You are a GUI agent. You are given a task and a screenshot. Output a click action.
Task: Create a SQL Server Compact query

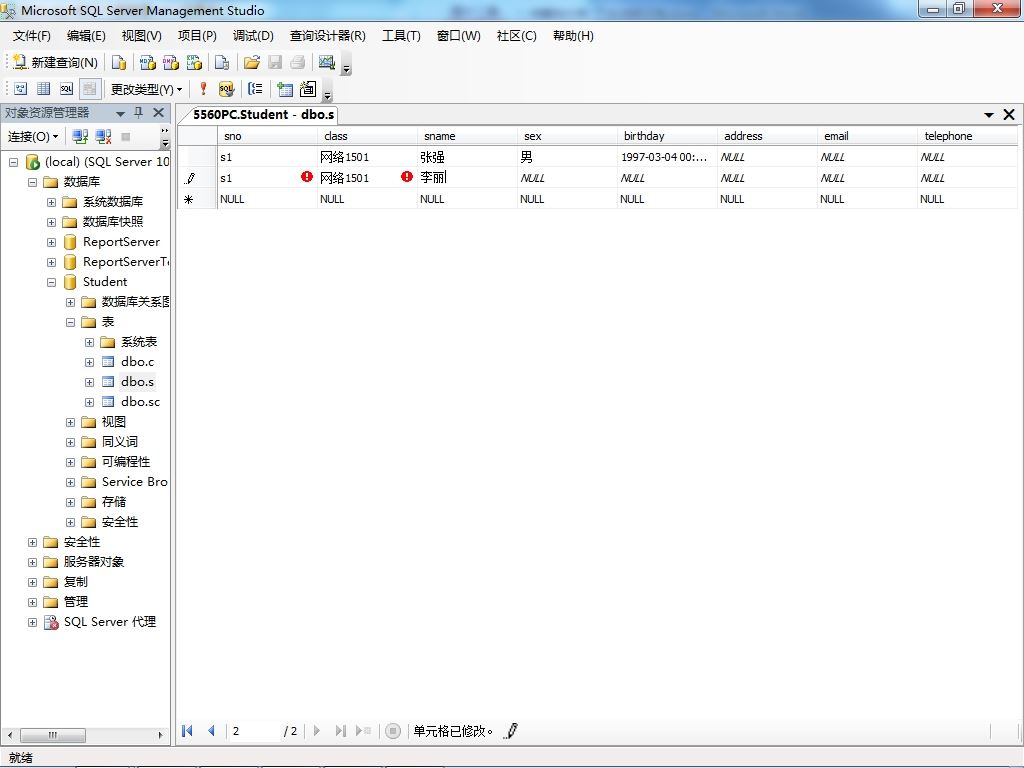point(222,62)
